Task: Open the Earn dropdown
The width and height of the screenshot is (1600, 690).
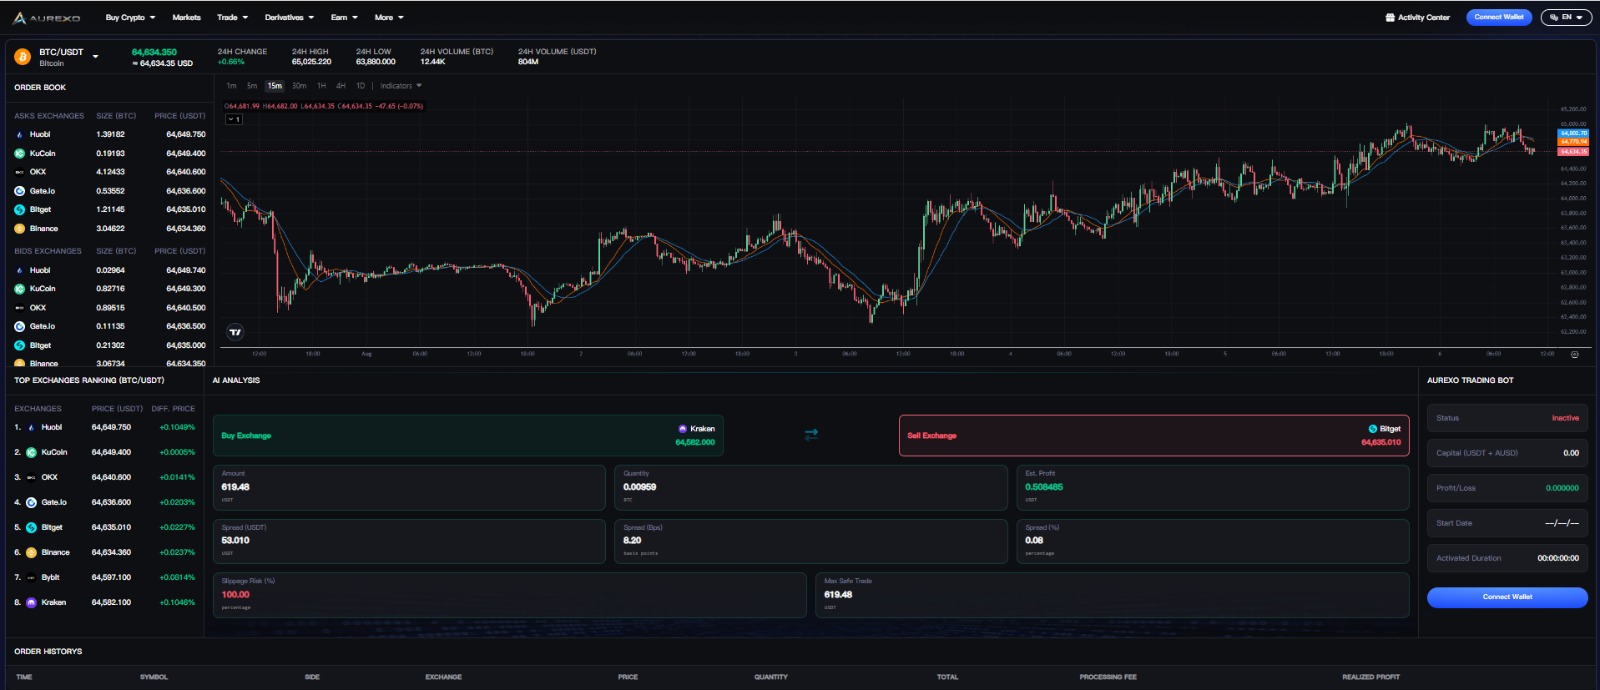Action: click(x=344, y=17)
